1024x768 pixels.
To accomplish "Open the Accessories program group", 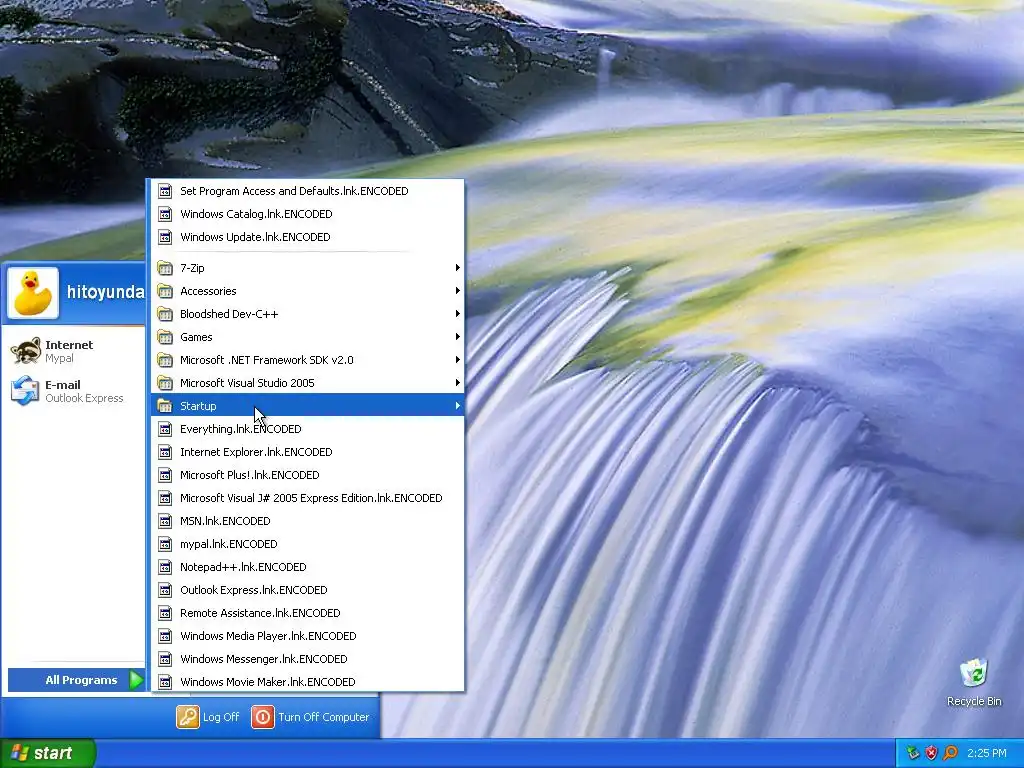I will click(x=308, y=291).
